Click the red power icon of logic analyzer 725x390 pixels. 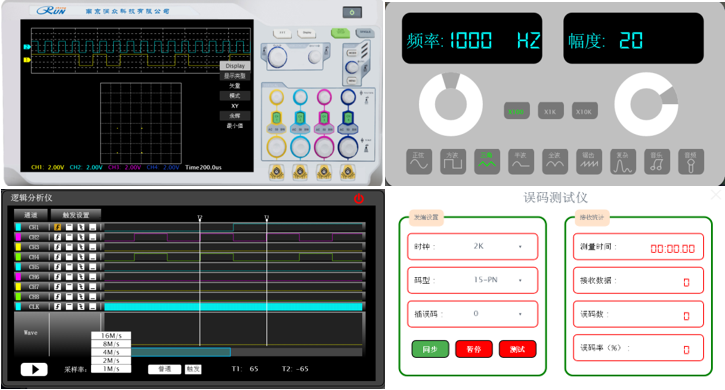[x=359, y=198]
